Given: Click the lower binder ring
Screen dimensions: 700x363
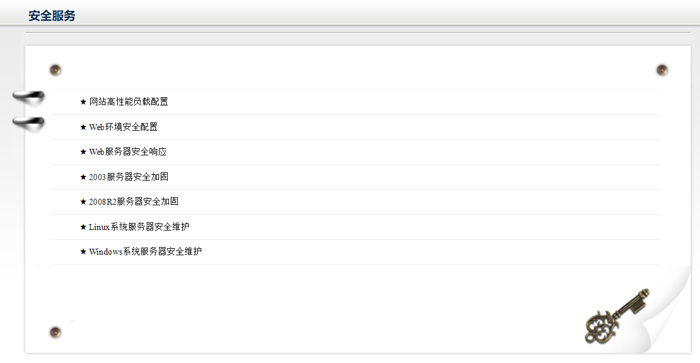Looking at the screenshot, I should coord(29,124).
